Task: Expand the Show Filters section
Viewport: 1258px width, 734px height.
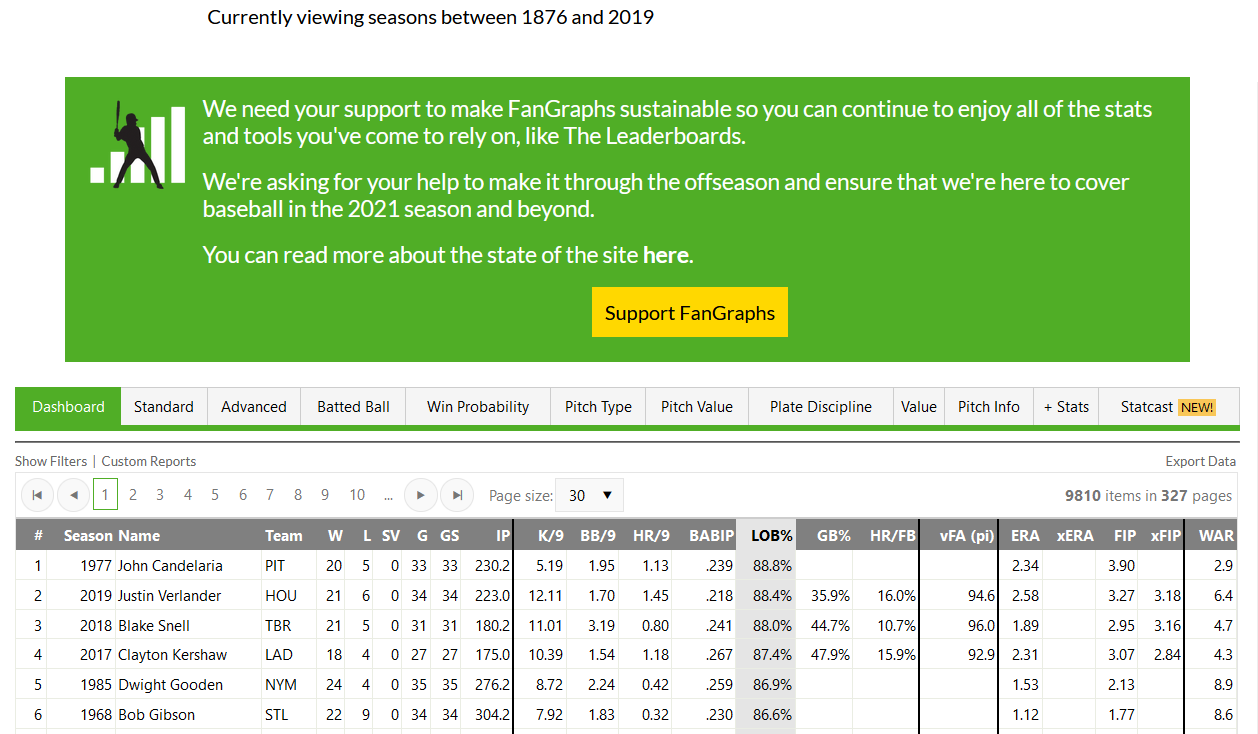Action: pyautogui.click(x=51, y=461)
